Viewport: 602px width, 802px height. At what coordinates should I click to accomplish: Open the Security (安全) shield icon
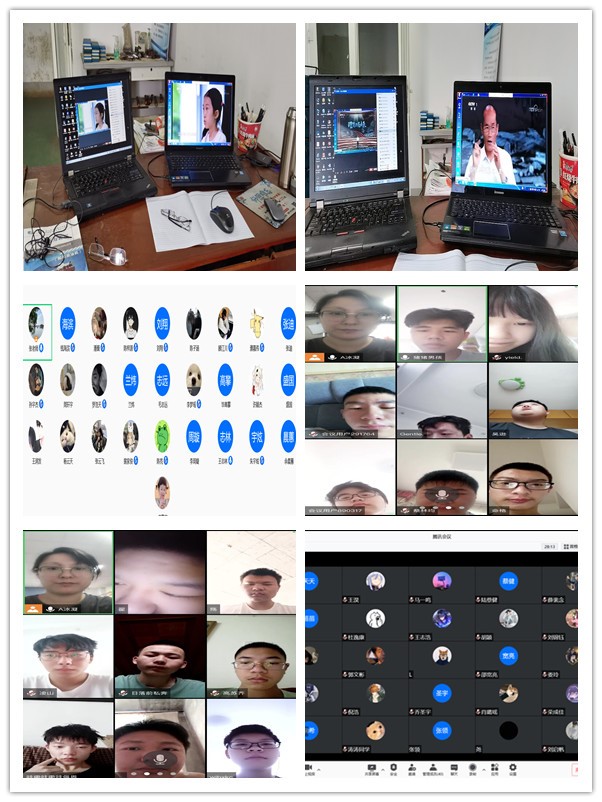tap(393, 768)
